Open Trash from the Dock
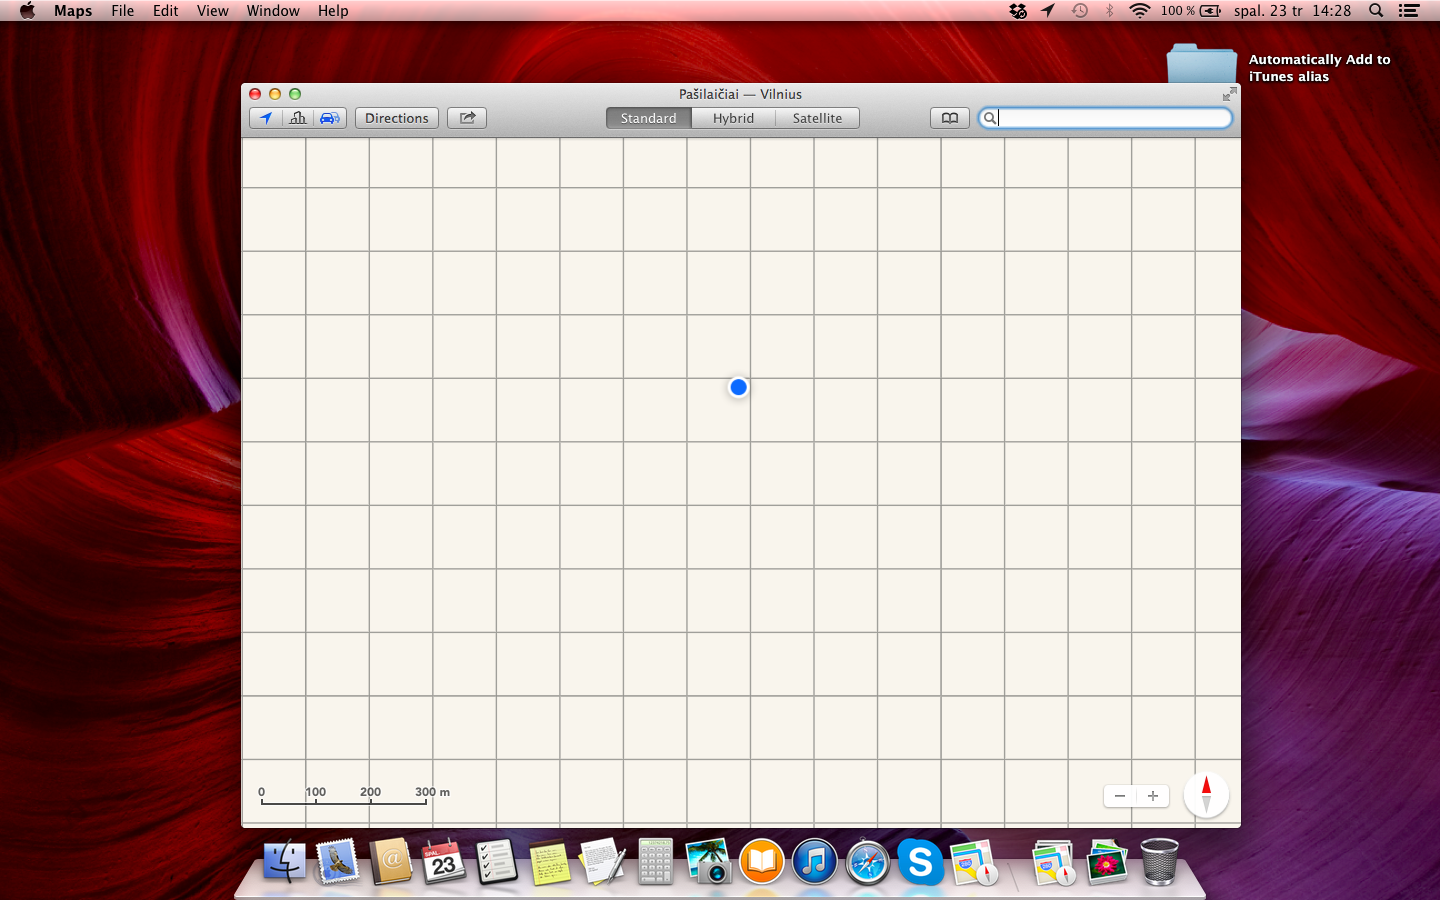This screenshot has width=1440, height=900. click(1159, 861)
